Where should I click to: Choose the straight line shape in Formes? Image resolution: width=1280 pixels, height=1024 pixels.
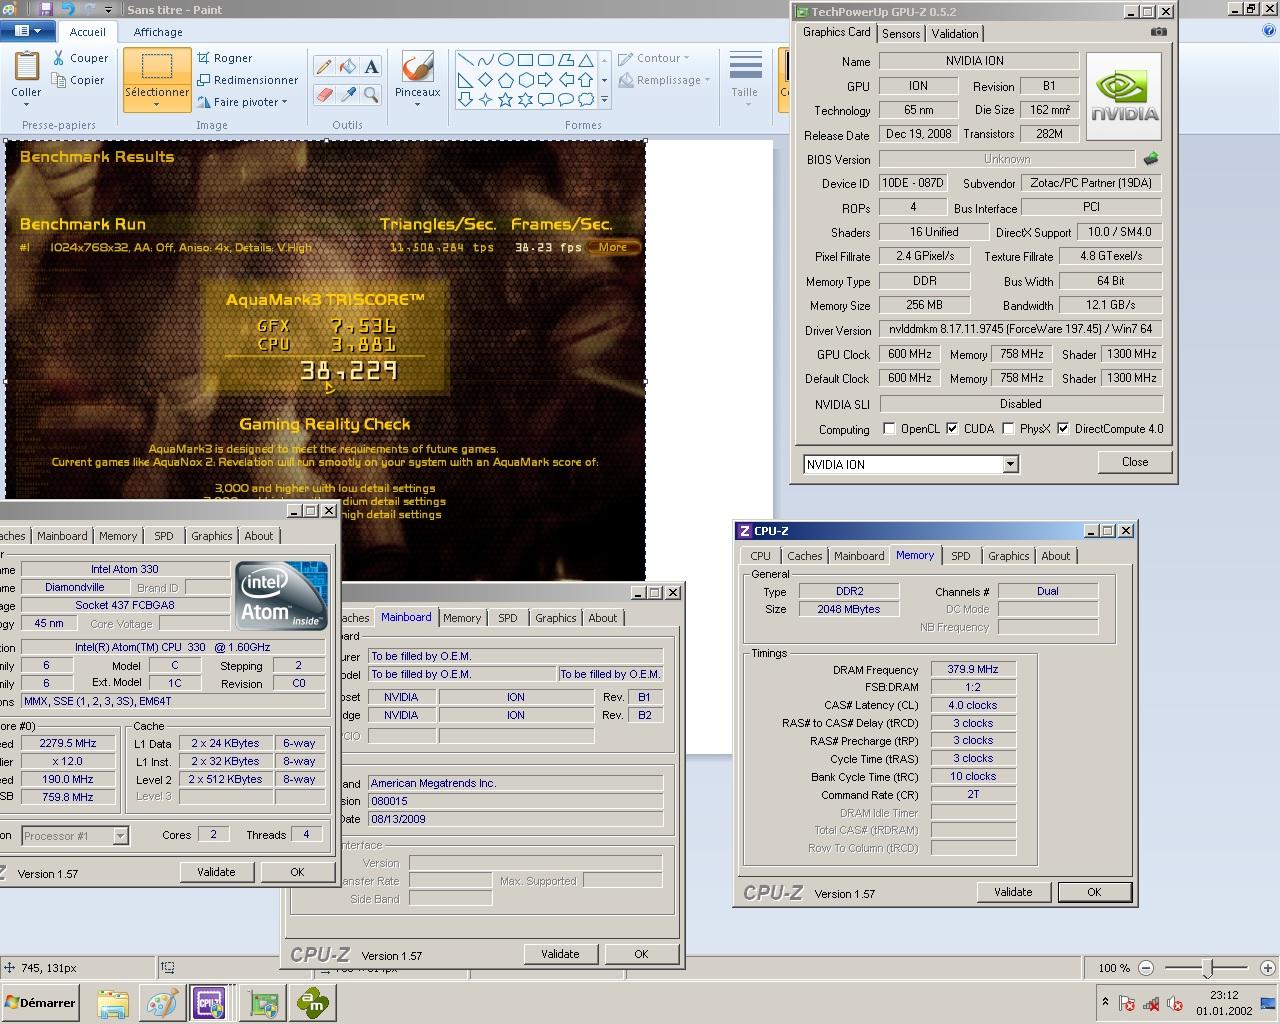tap(465, 60)
